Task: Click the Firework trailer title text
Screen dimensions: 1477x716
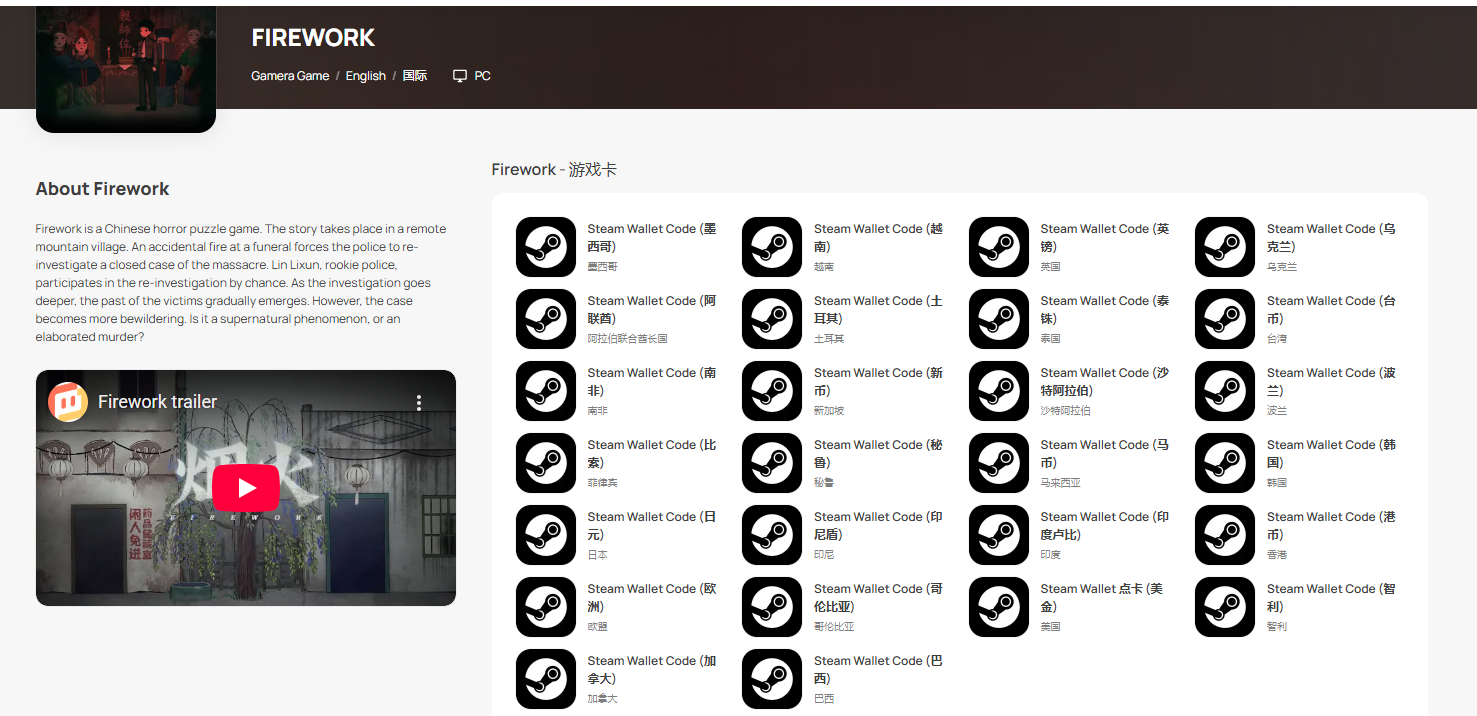Action: coord(157,402)
